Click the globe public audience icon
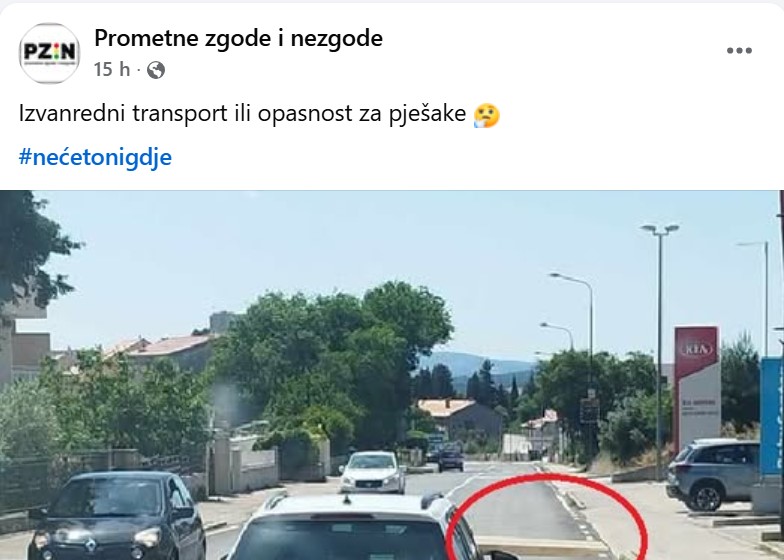 click(x=156, y=70)
